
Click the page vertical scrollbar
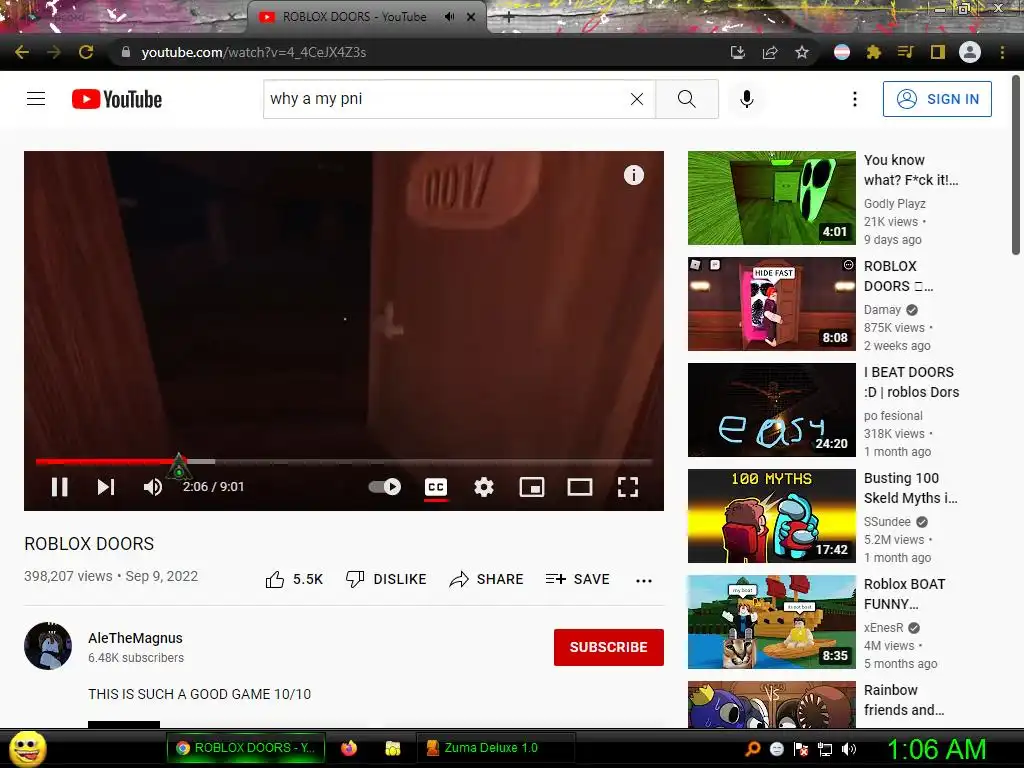(1016, 167)
